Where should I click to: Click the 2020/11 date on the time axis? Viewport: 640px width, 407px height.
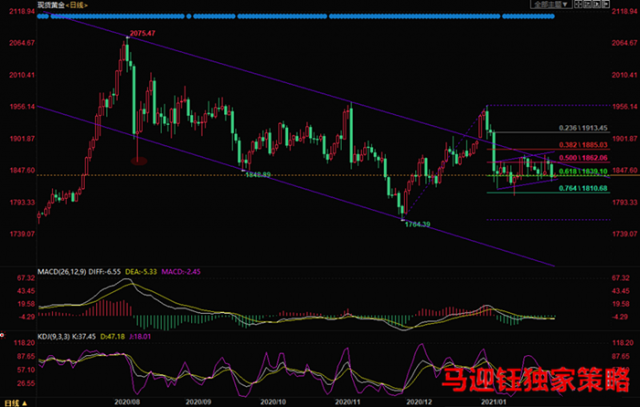[x=347, y=402]
